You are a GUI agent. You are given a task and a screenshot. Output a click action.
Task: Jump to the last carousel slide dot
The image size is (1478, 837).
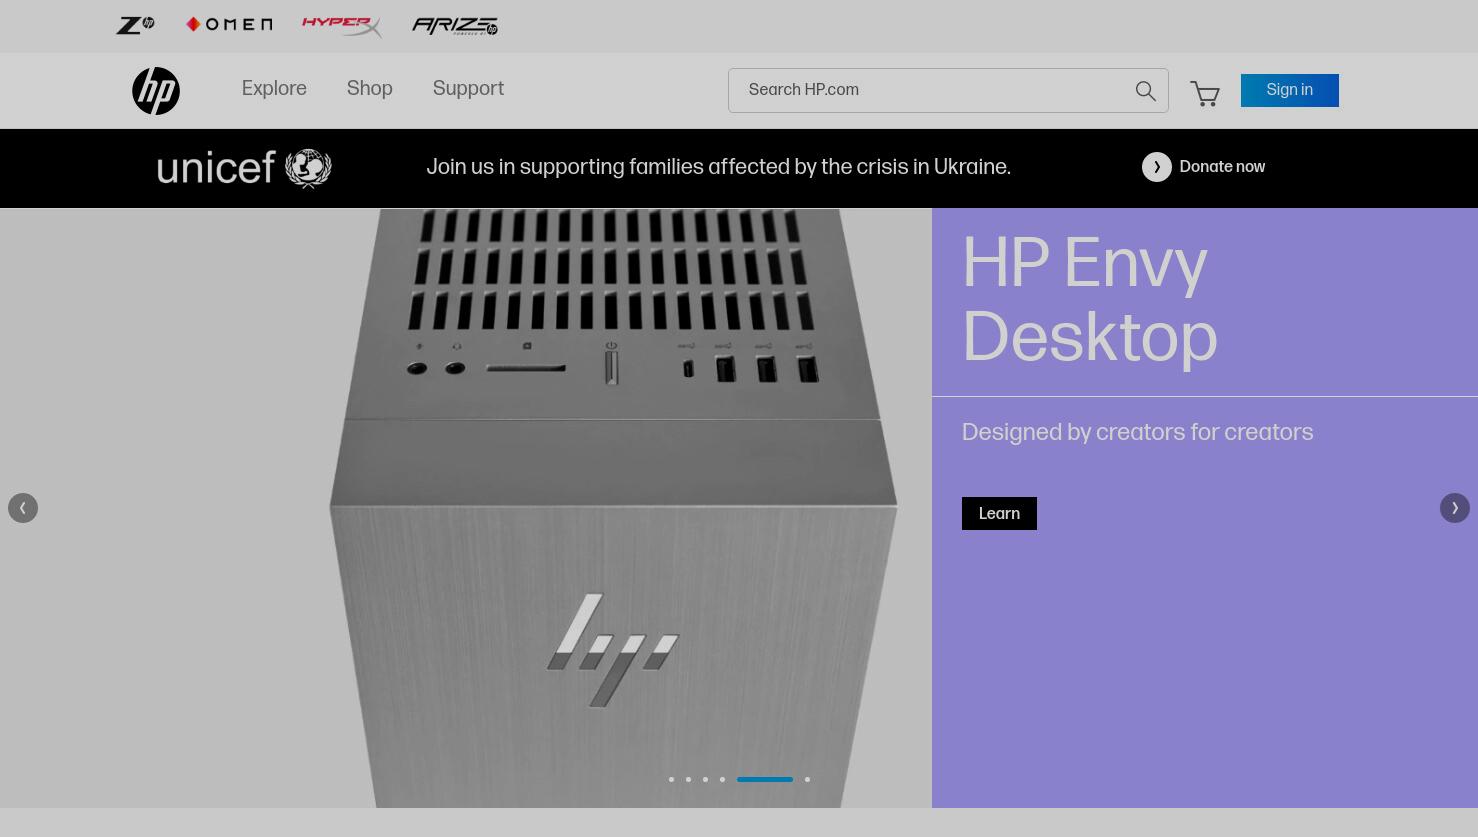(x=807, y=779)
